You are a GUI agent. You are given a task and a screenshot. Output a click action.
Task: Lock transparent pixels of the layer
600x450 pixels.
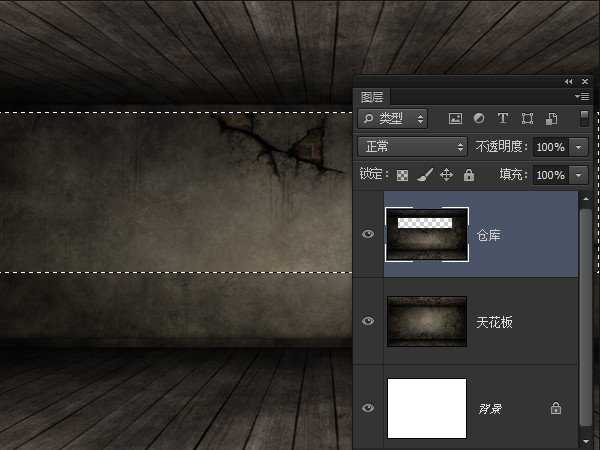pyautogui.click(x=403, y=175)
